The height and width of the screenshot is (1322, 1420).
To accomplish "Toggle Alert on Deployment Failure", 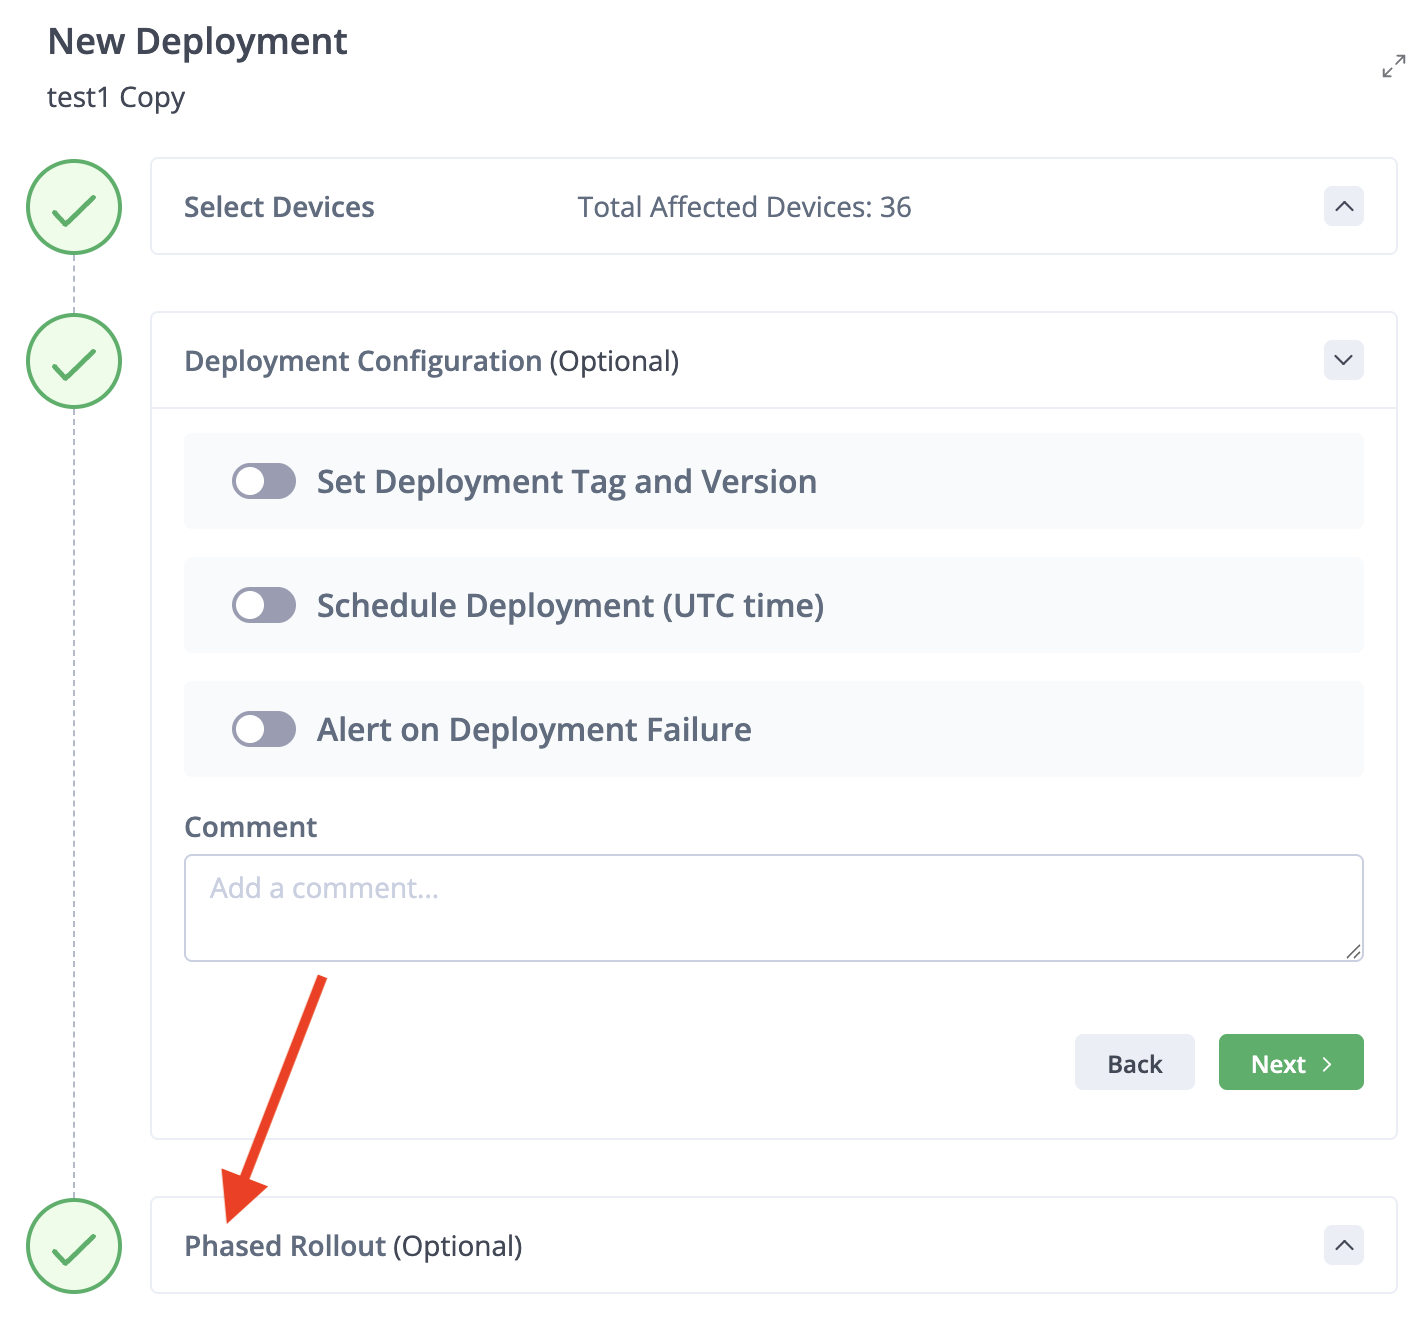I will [264, 729].
